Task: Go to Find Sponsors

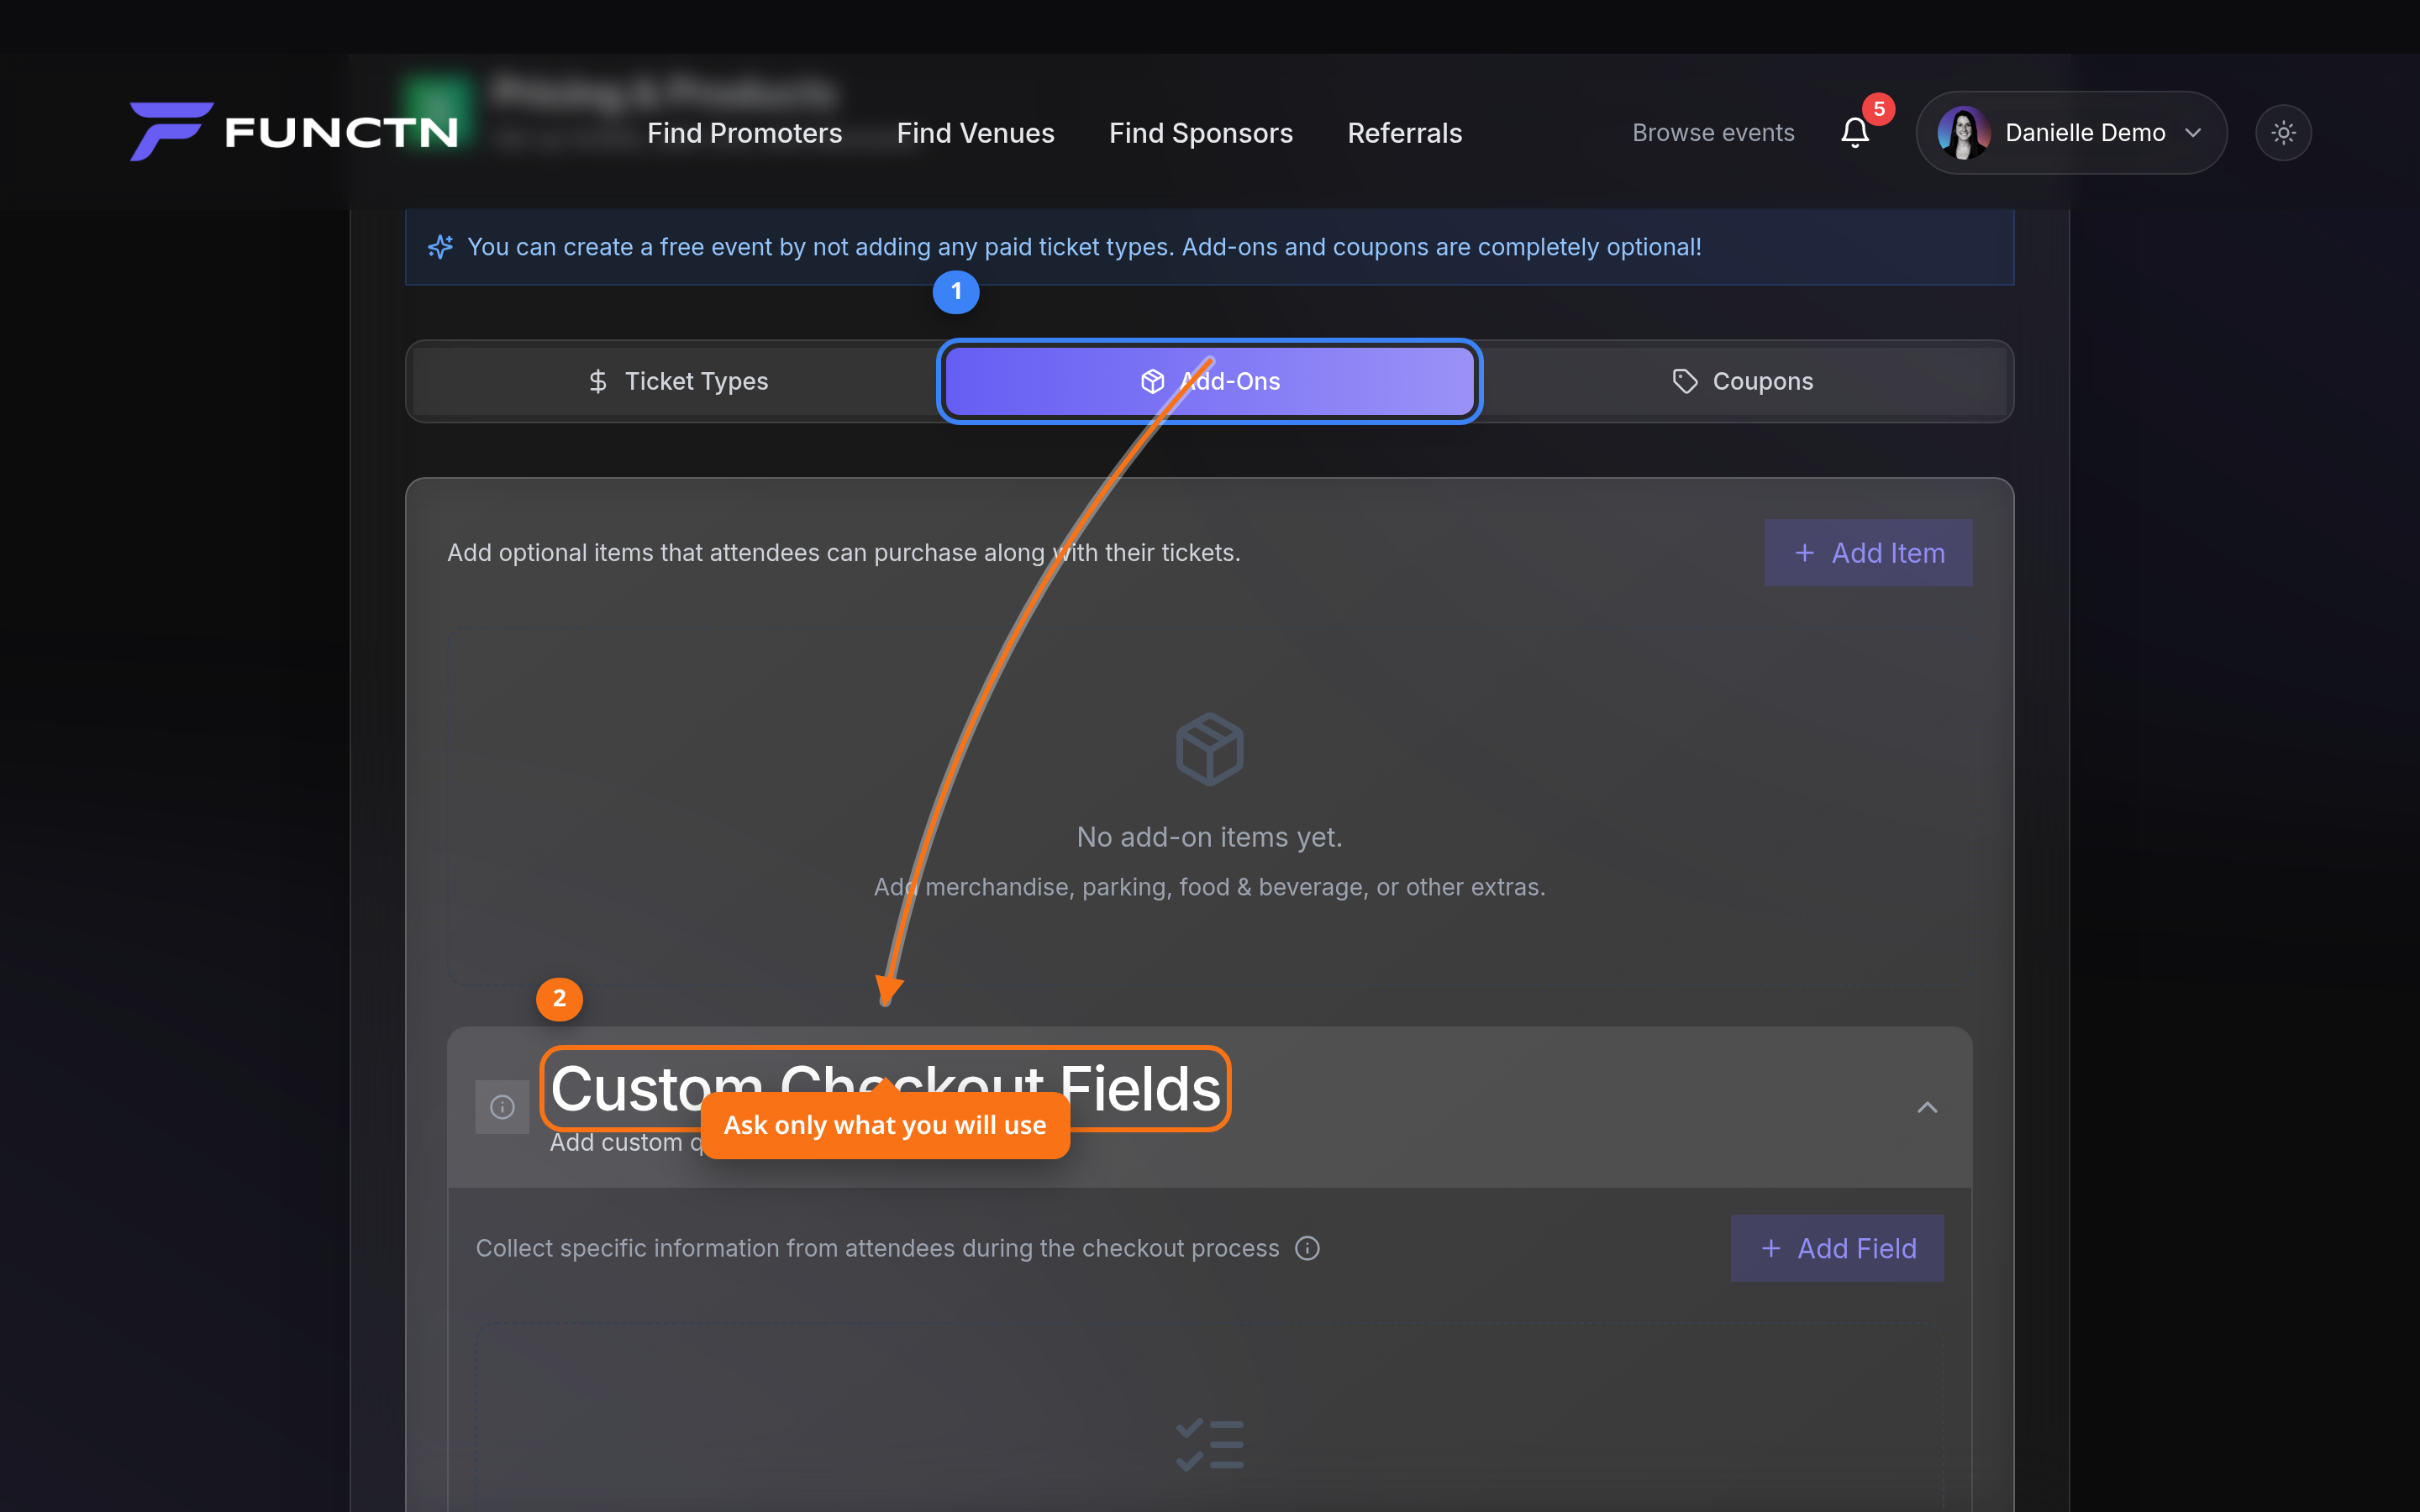Action: (1200, 133)
